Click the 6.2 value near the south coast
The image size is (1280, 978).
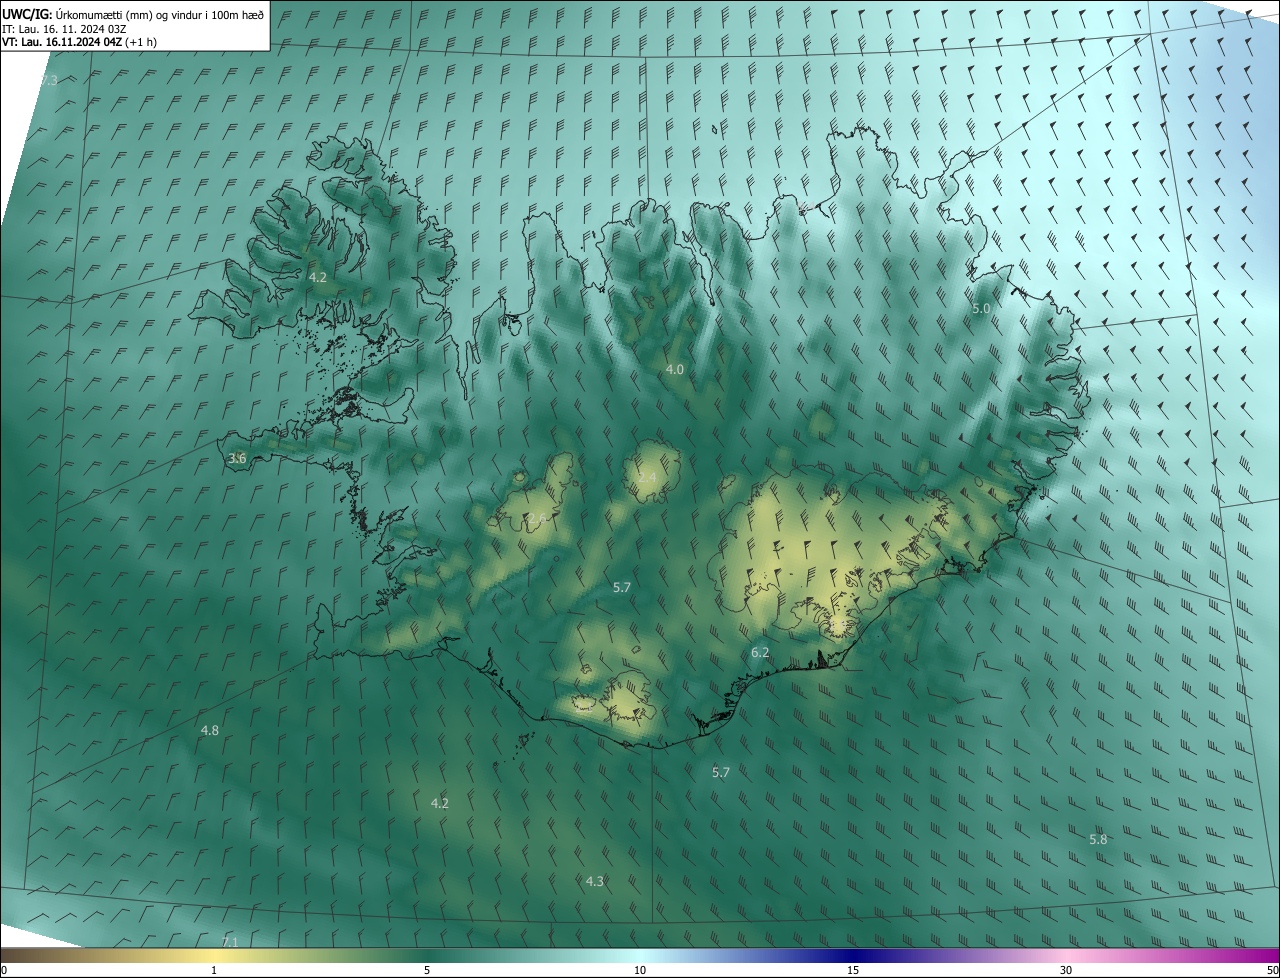pyautogui.click(x=760, y=652)
